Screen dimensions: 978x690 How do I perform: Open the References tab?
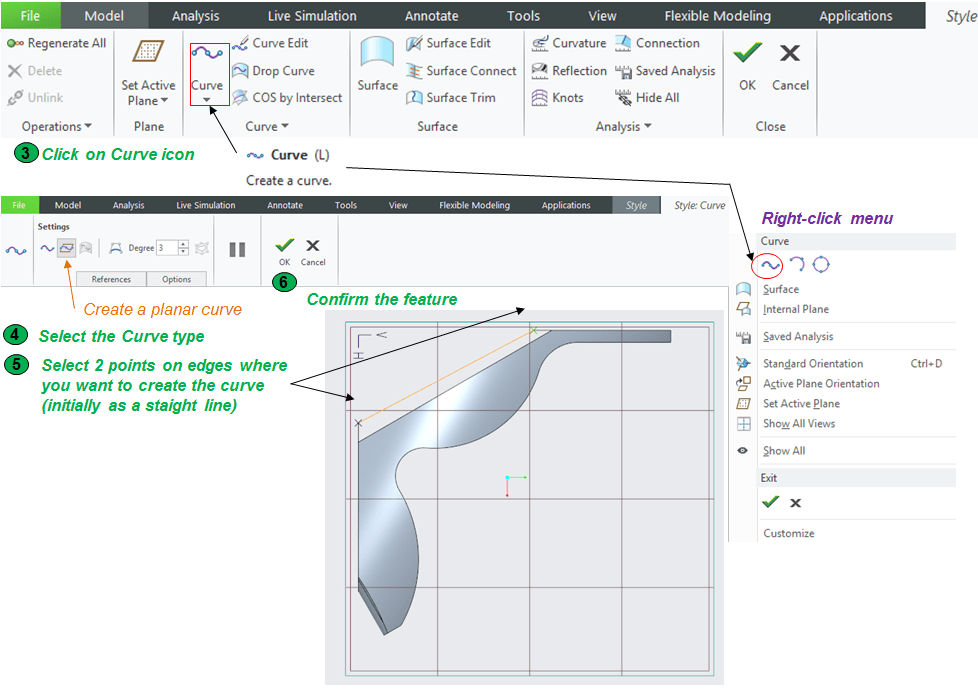coord(111,279)
